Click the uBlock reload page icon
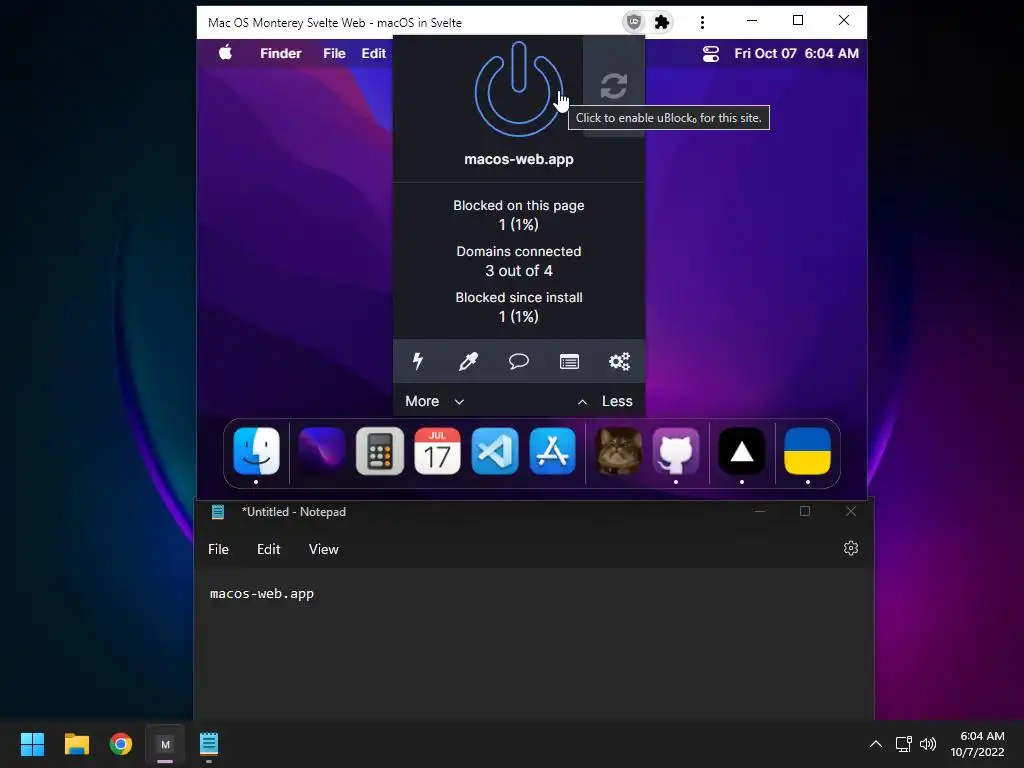 click(x=613, y=86)
